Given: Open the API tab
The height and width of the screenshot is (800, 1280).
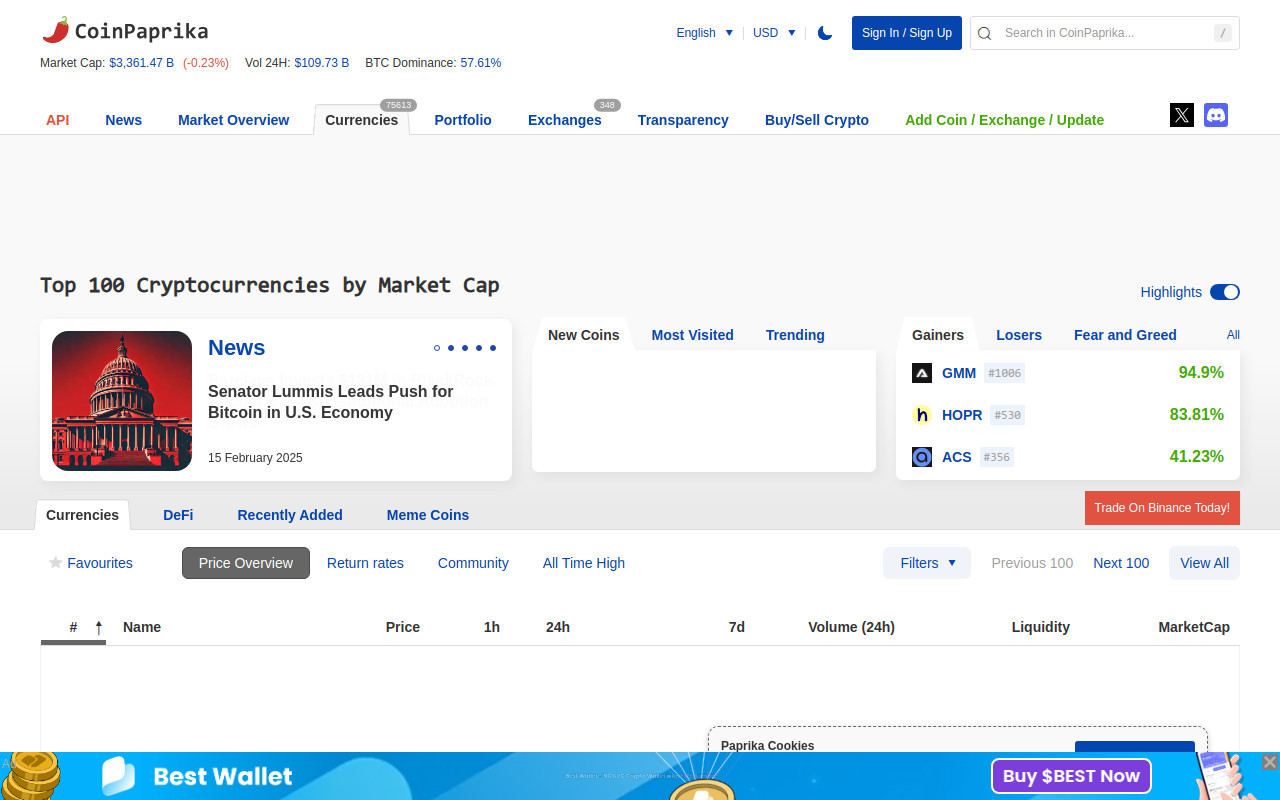Looking at the screenshot, I should coord(58,120).
